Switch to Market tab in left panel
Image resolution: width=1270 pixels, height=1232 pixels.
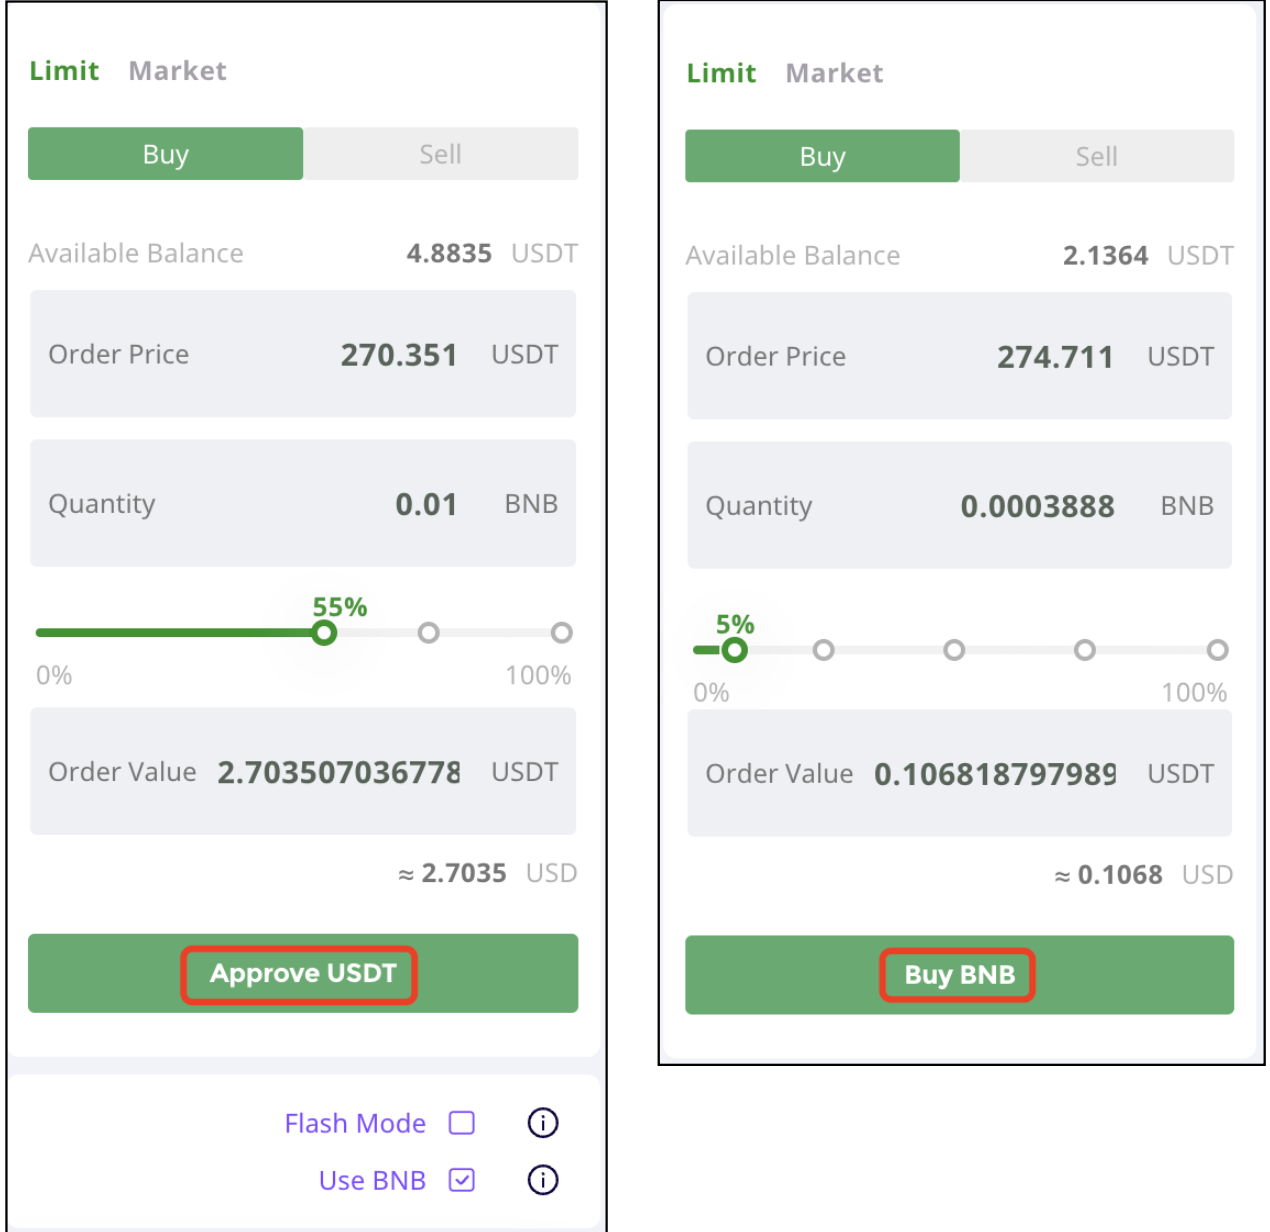tap(177, 71)
